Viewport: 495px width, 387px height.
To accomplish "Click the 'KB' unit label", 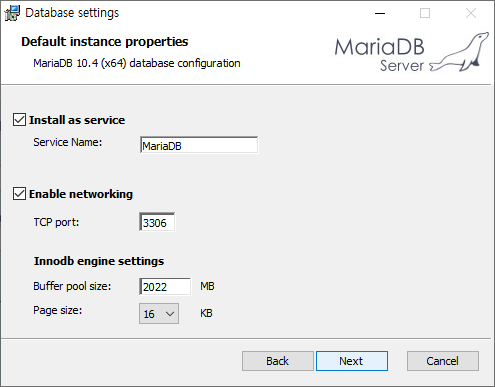I will [206, 313].
